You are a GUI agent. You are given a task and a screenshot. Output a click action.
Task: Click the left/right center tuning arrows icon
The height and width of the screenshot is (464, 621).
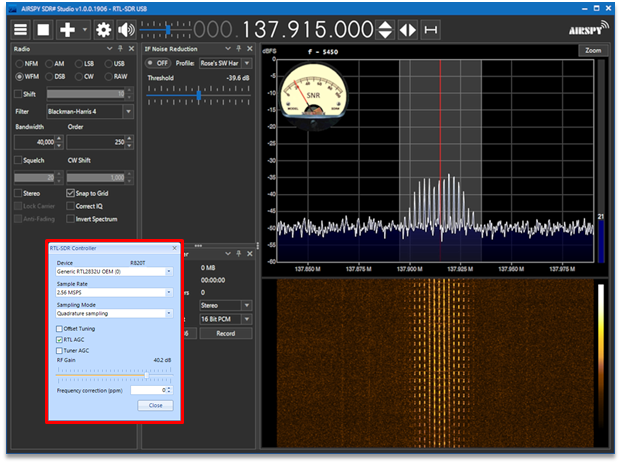pyautogui.click(x=408, y=30)
